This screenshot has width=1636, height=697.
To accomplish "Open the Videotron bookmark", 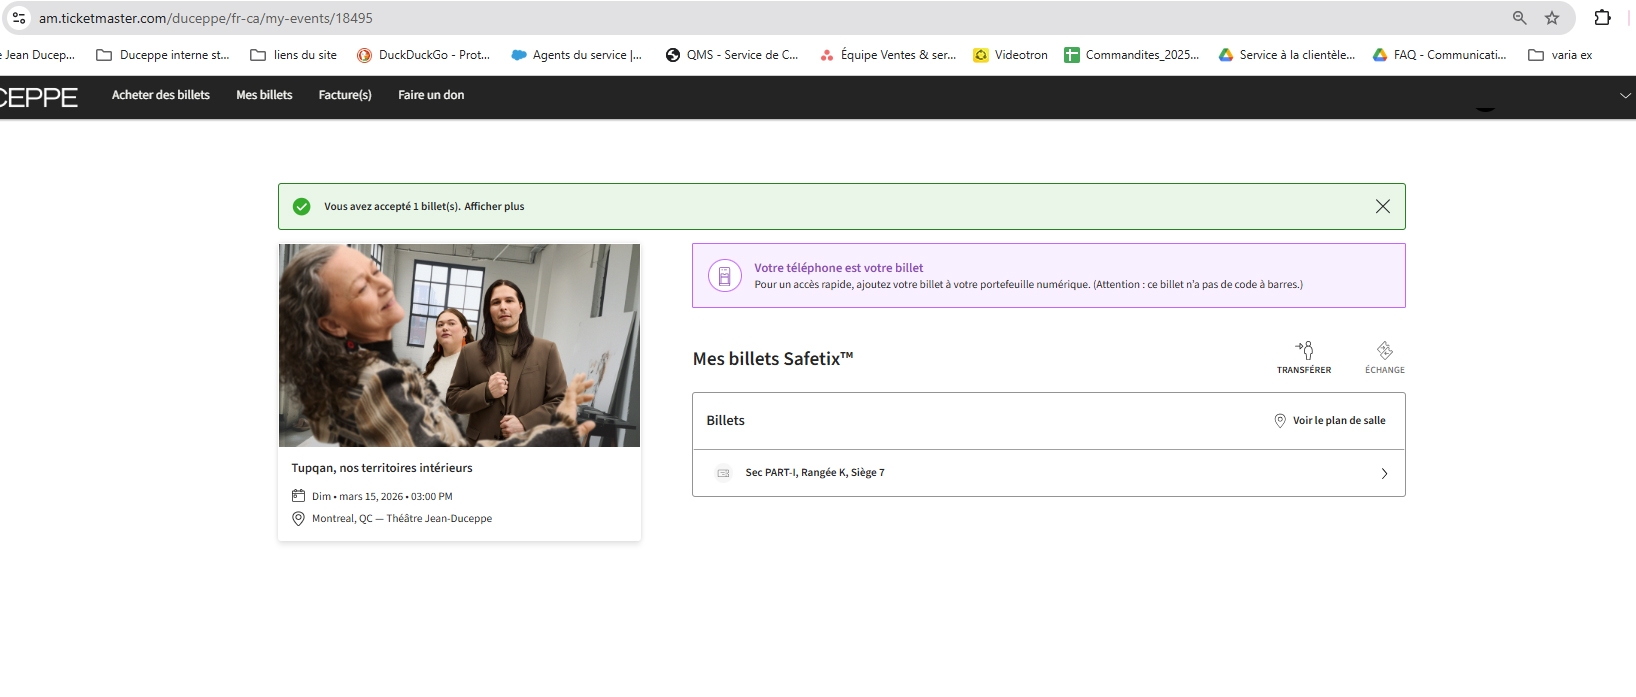I will (x=1011, y=55).
